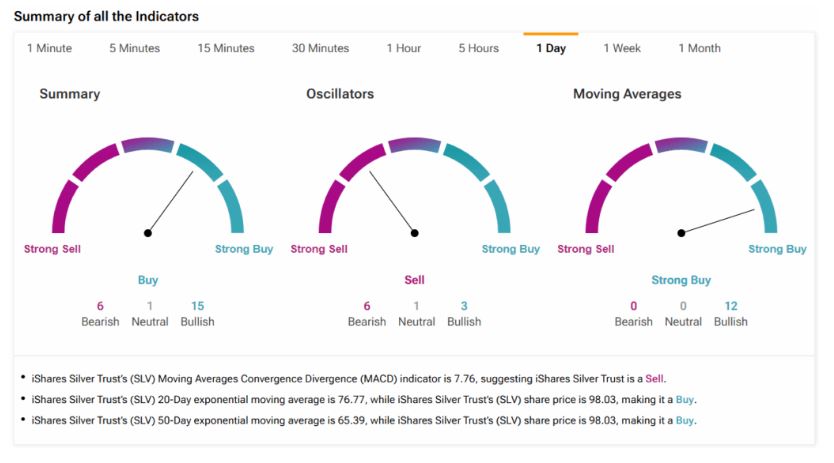Switch to the 1 Minute tab
Image resolution: width=834 pixels, height=463 pixels.
click(x=49, y=48)
